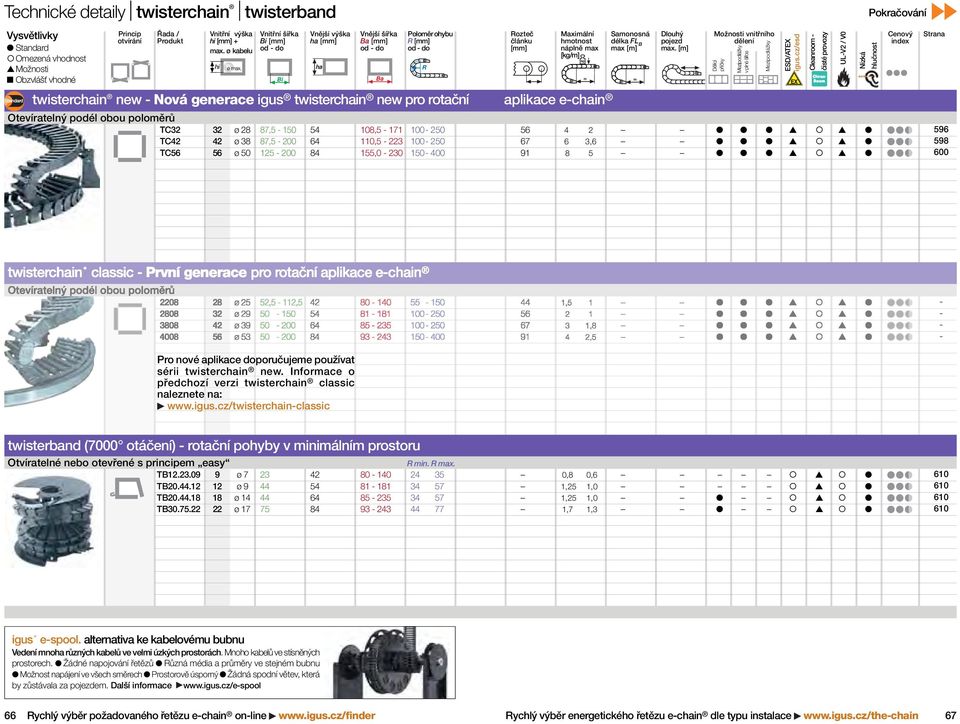The height and width of the screenshot is (724, 960).
Task: Click the twisterband product photo
Action: coord(52,521)
